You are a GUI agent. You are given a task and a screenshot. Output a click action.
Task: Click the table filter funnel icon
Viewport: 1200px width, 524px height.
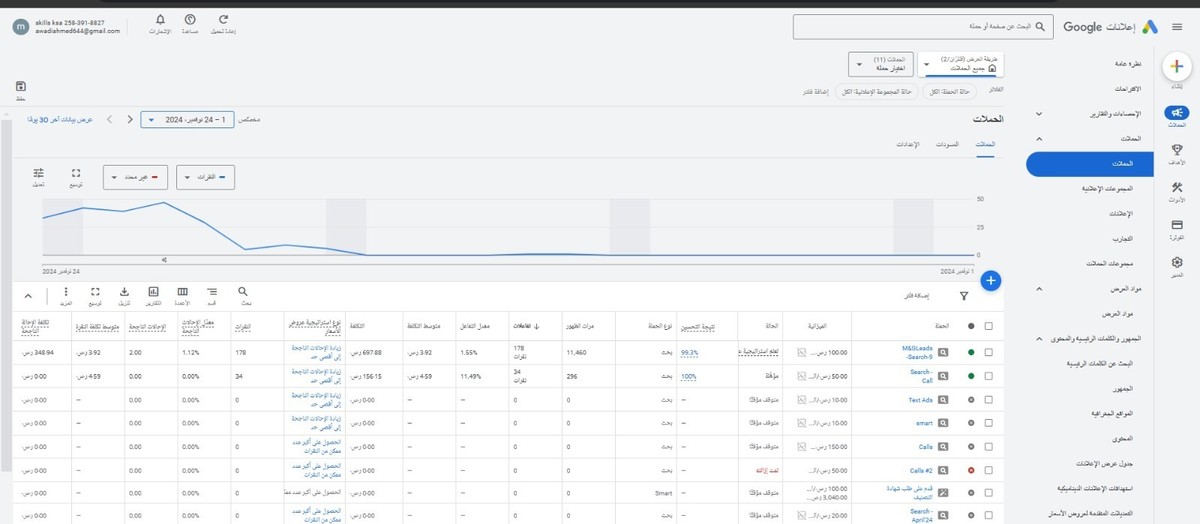(963, 296)
